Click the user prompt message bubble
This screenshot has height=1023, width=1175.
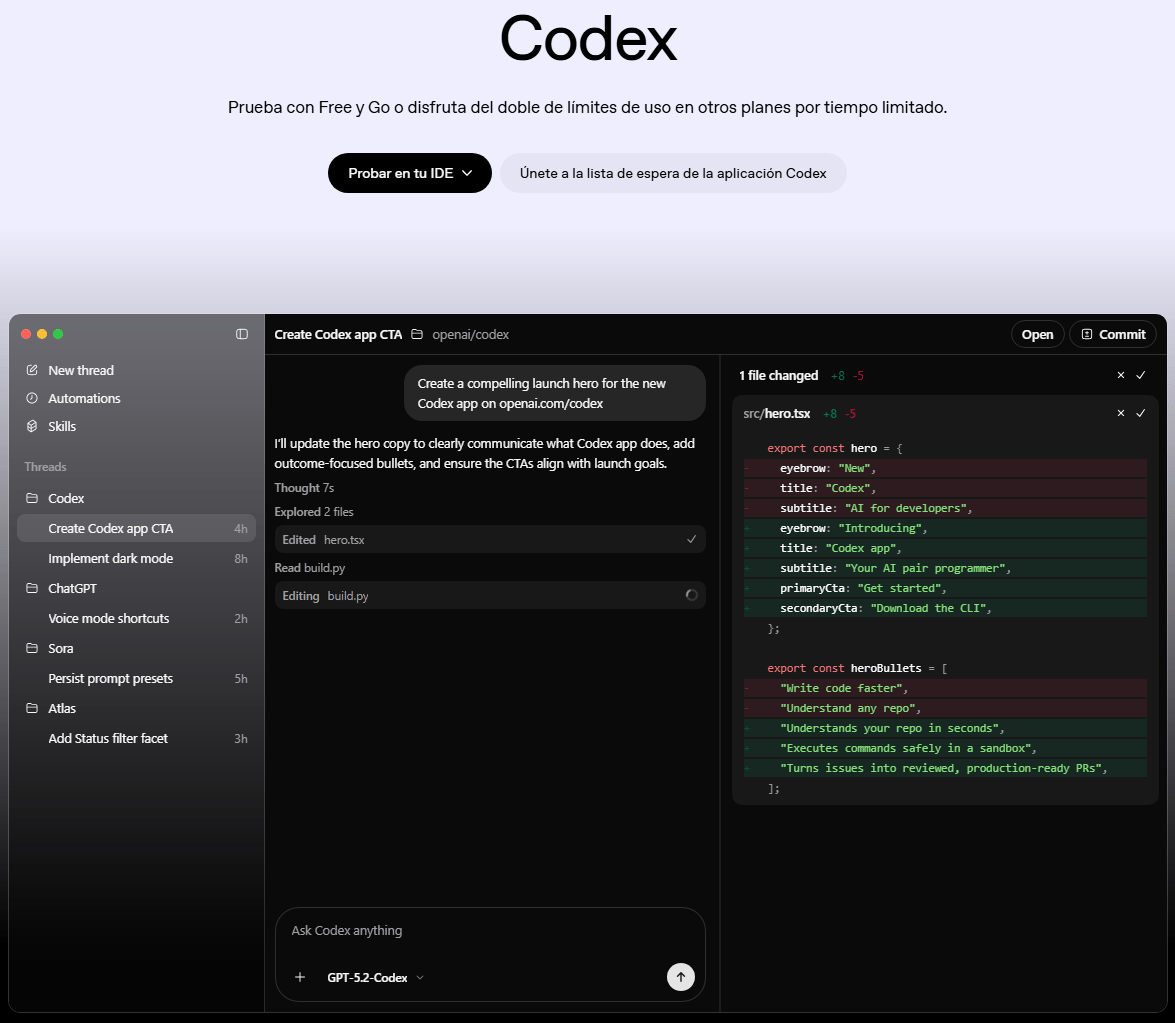[x=555, y=393]
